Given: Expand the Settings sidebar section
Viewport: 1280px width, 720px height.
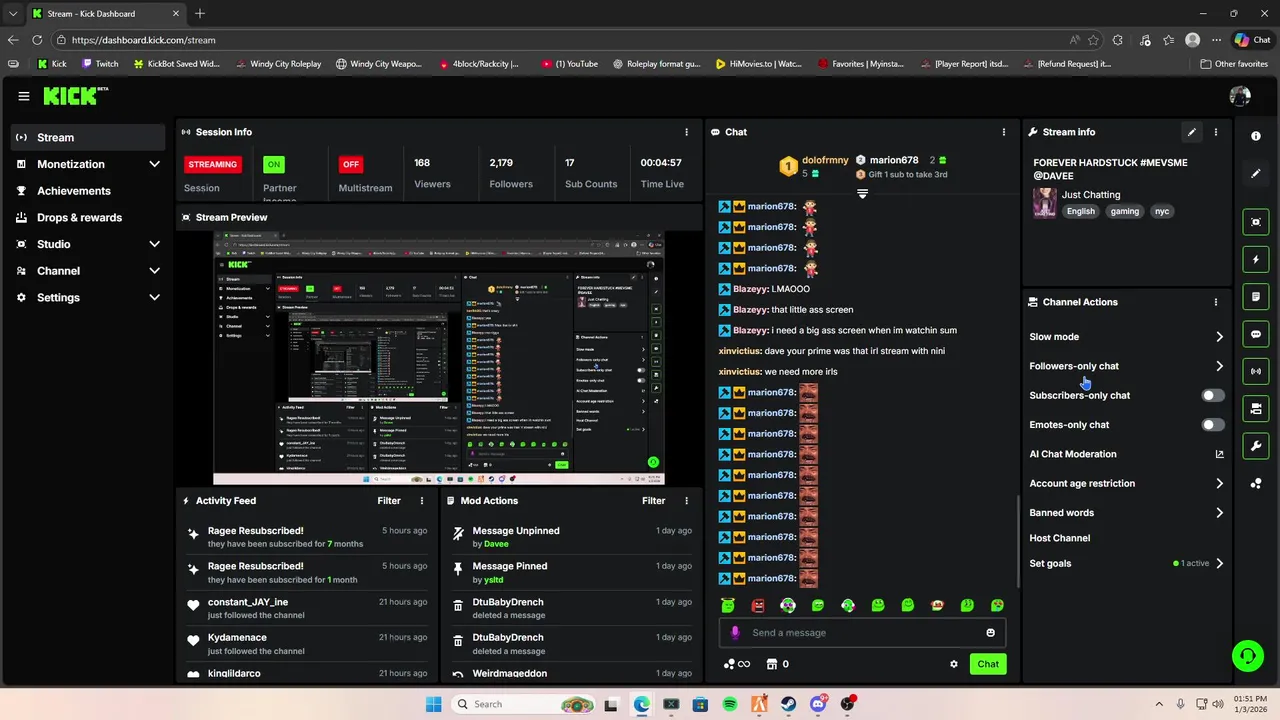Looking at the screenshot, I should (154, 297).
